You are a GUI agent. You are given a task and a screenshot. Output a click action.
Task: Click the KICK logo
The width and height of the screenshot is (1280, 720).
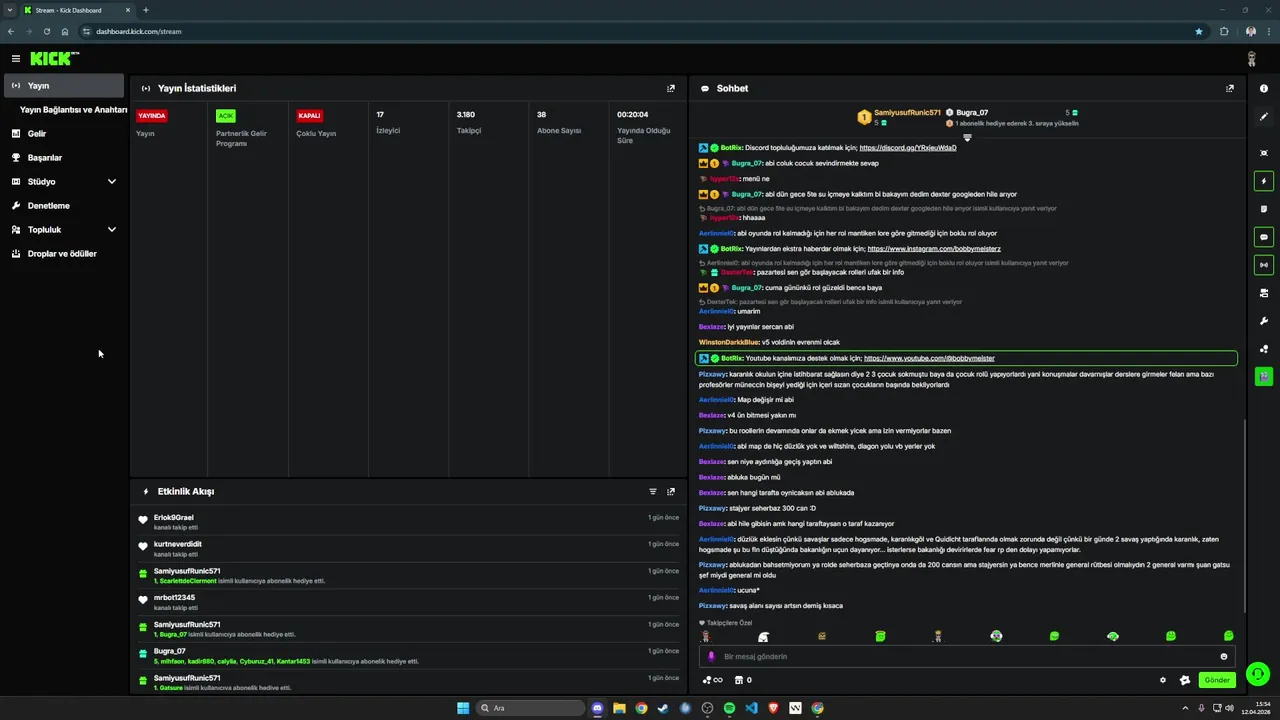point(54,59)
